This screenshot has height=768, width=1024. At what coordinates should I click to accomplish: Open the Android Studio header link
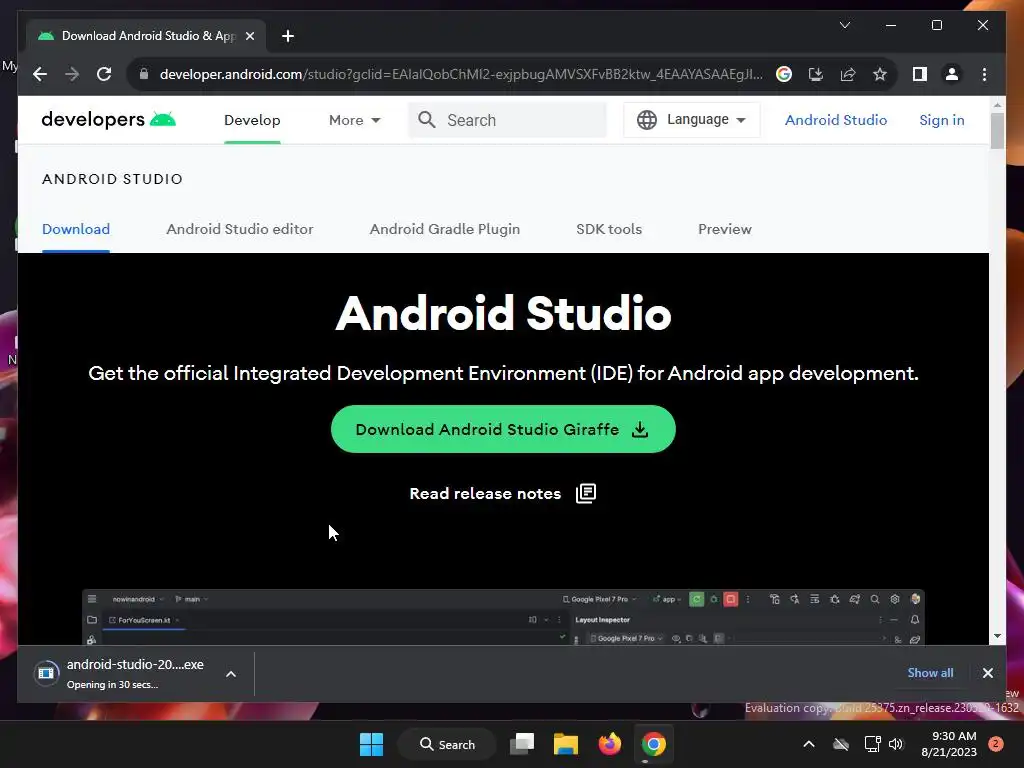tap(836, 120)
